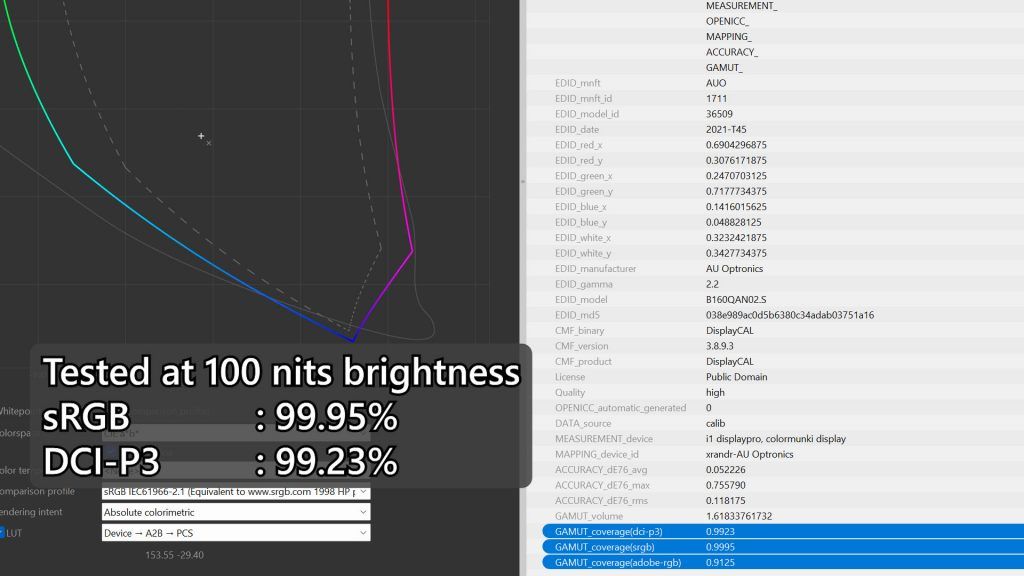Click the EDID_mnft_id value 1711

716,99
